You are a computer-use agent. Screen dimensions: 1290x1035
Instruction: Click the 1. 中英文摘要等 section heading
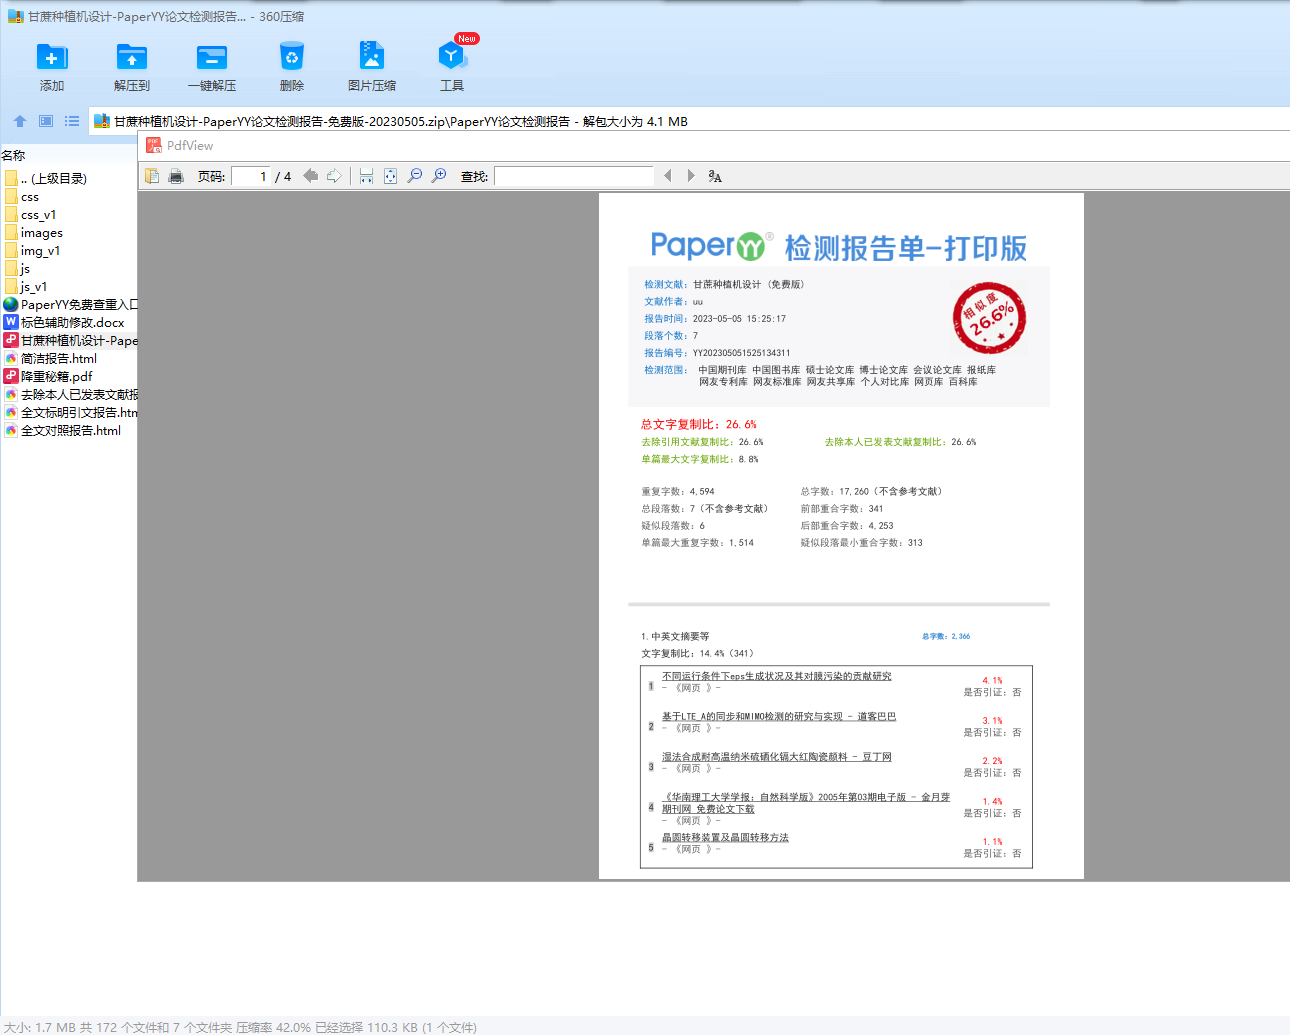click(x=675, y=636)
